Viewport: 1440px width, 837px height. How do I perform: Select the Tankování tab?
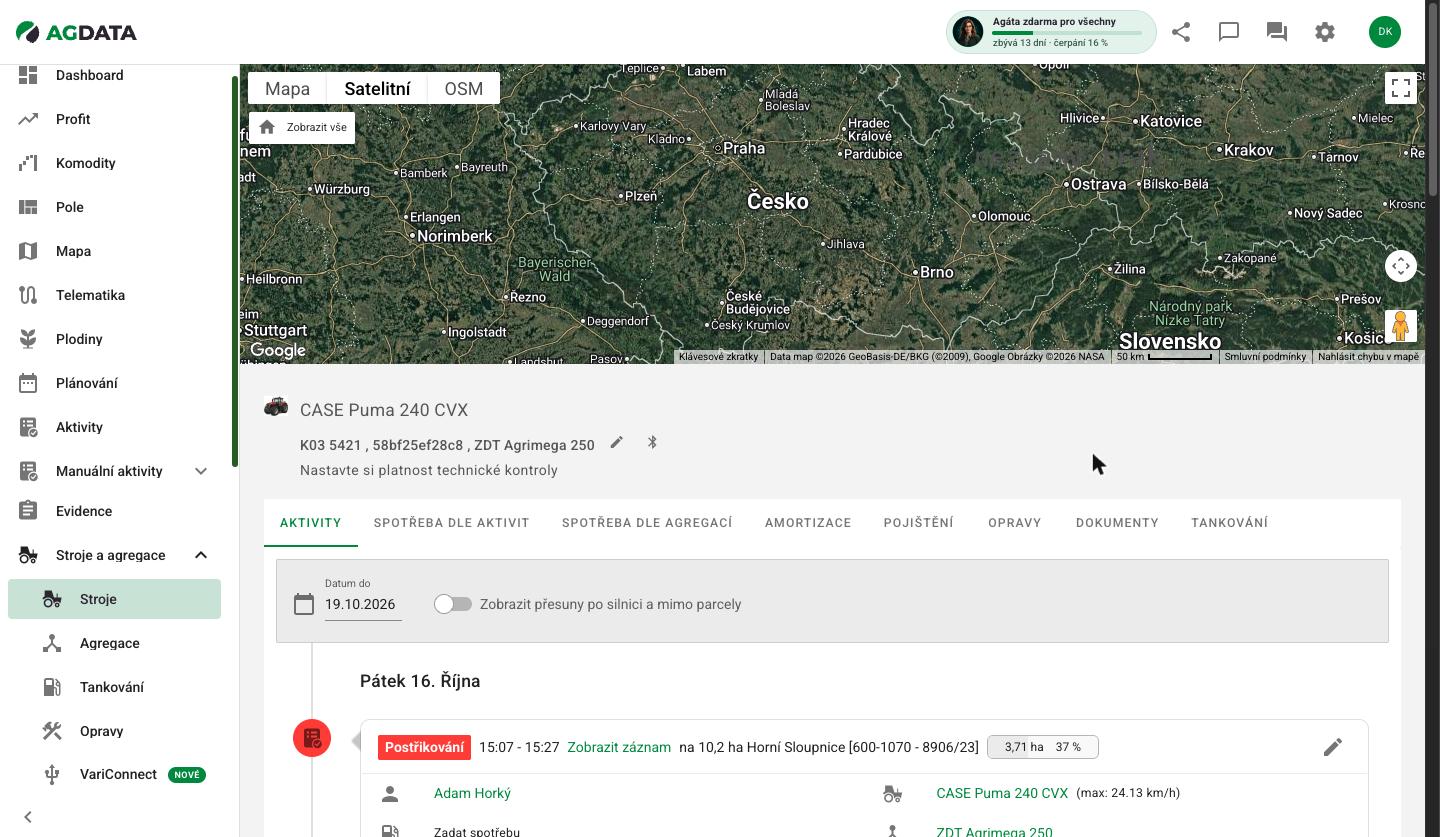pyautogui.click(x=1230, y=523)
